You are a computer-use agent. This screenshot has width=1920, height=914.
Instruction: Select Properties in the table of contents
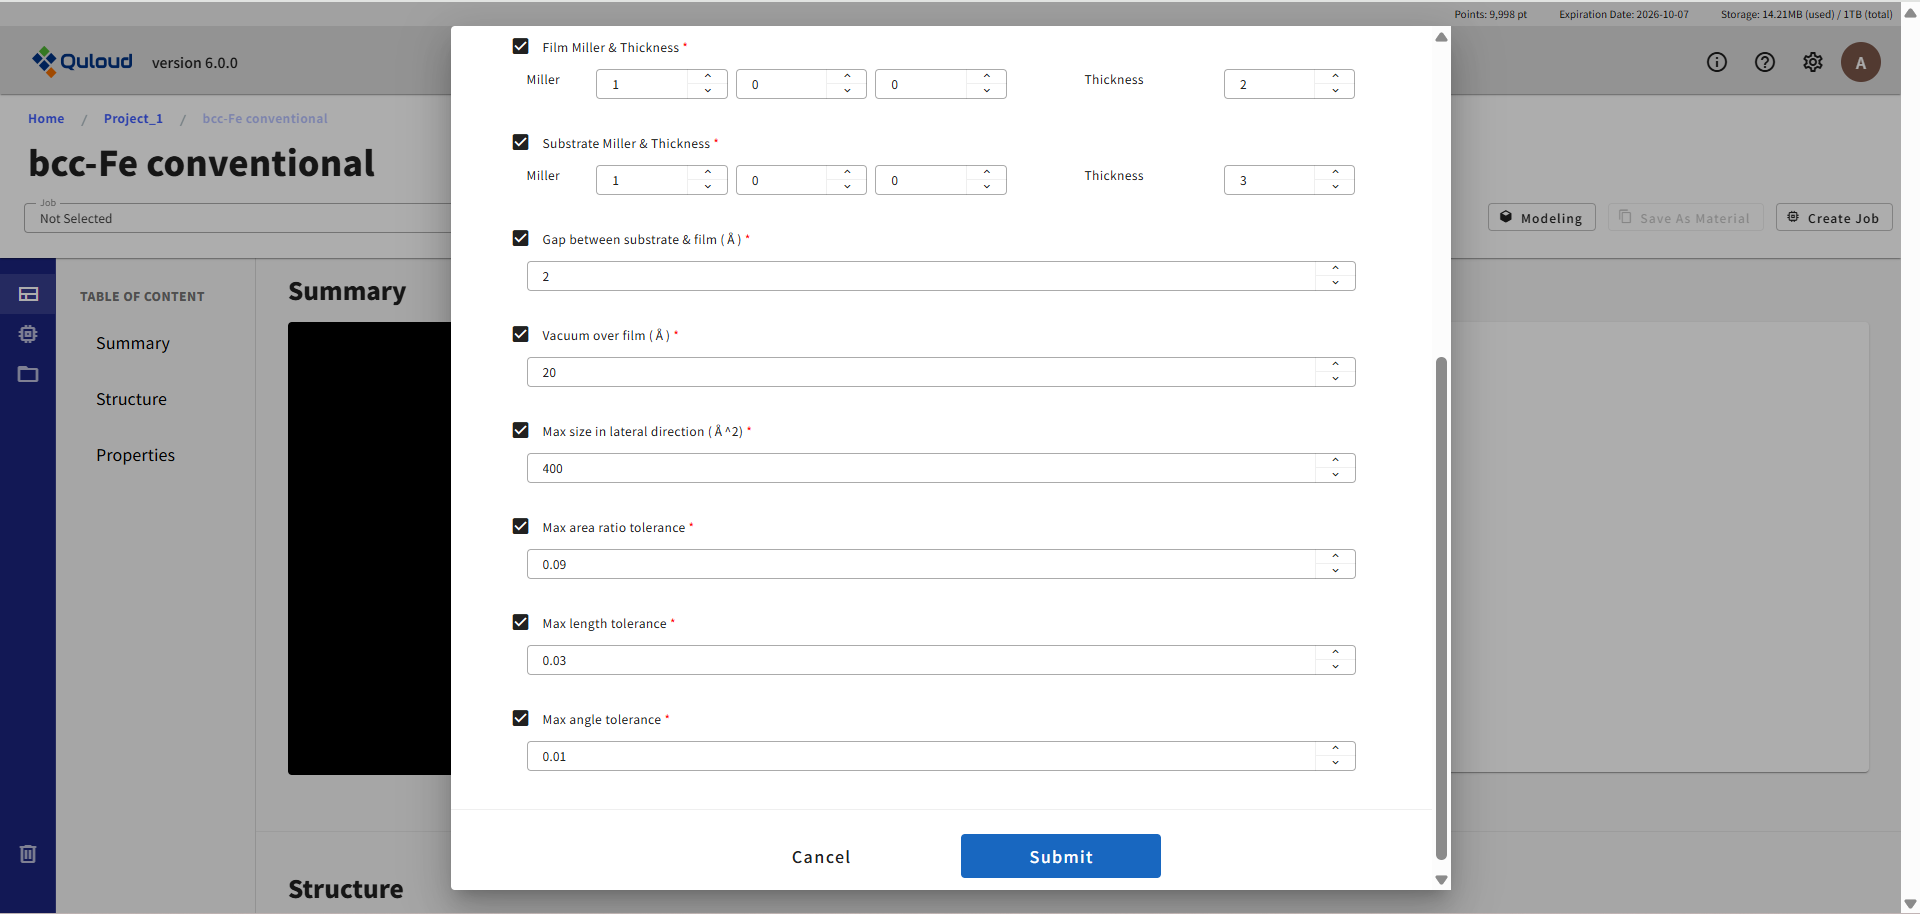[x=135, y=454]
